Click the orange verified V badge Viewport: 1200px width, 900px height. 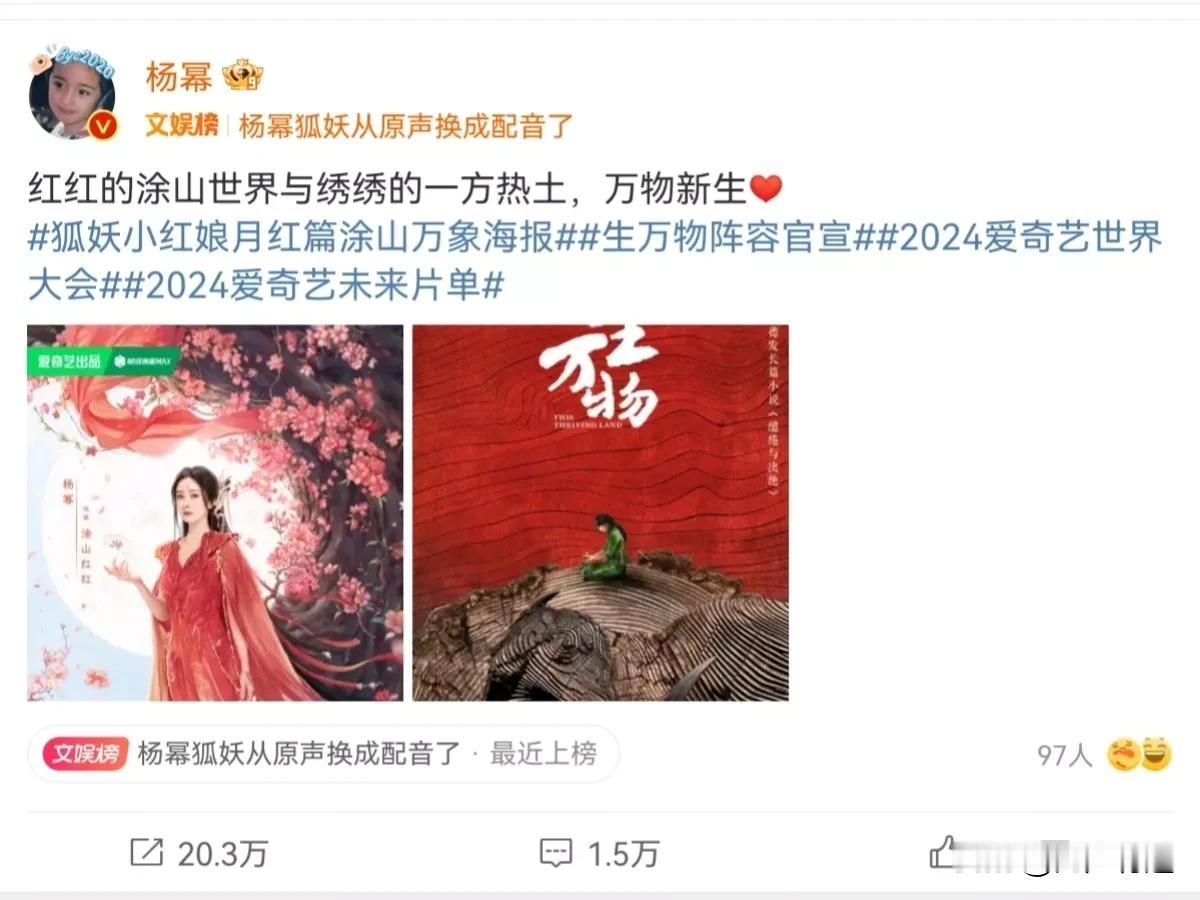[104, 126]
